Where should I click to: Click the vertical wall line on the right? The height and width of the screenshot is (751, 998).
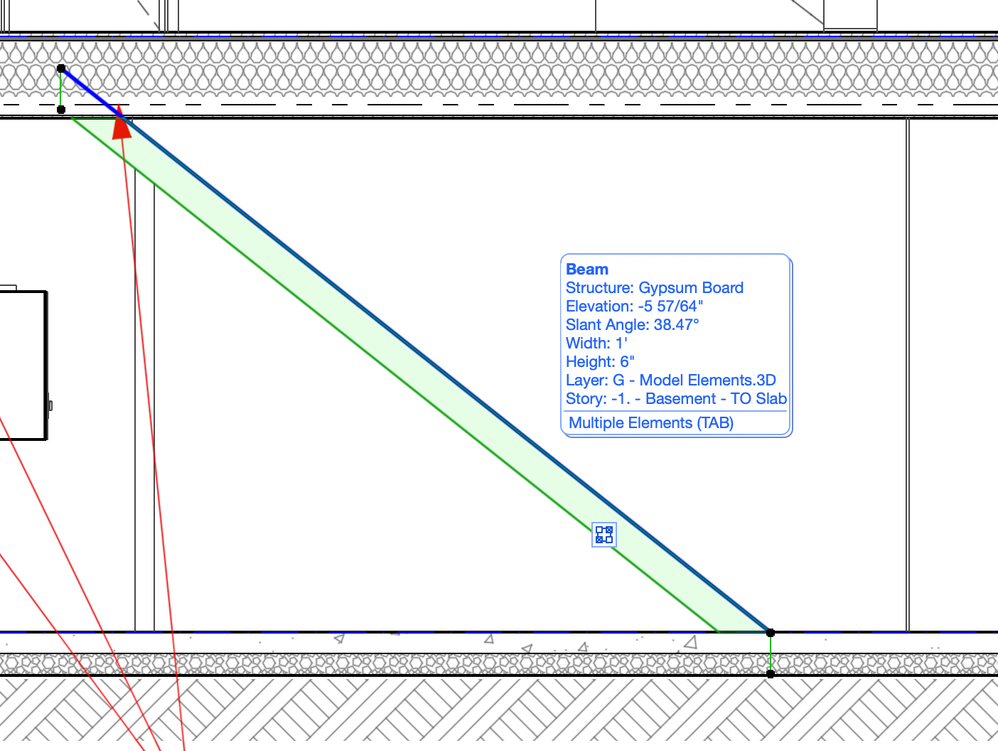pyautogui.click(x=906, y=350)
